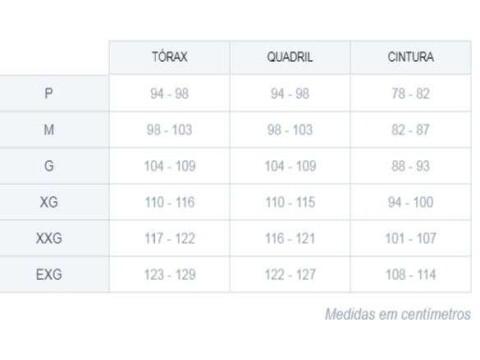Viewport: 480px width, 360px height.
Task: Click the QUADRIL column header
Action: point(290,57)
